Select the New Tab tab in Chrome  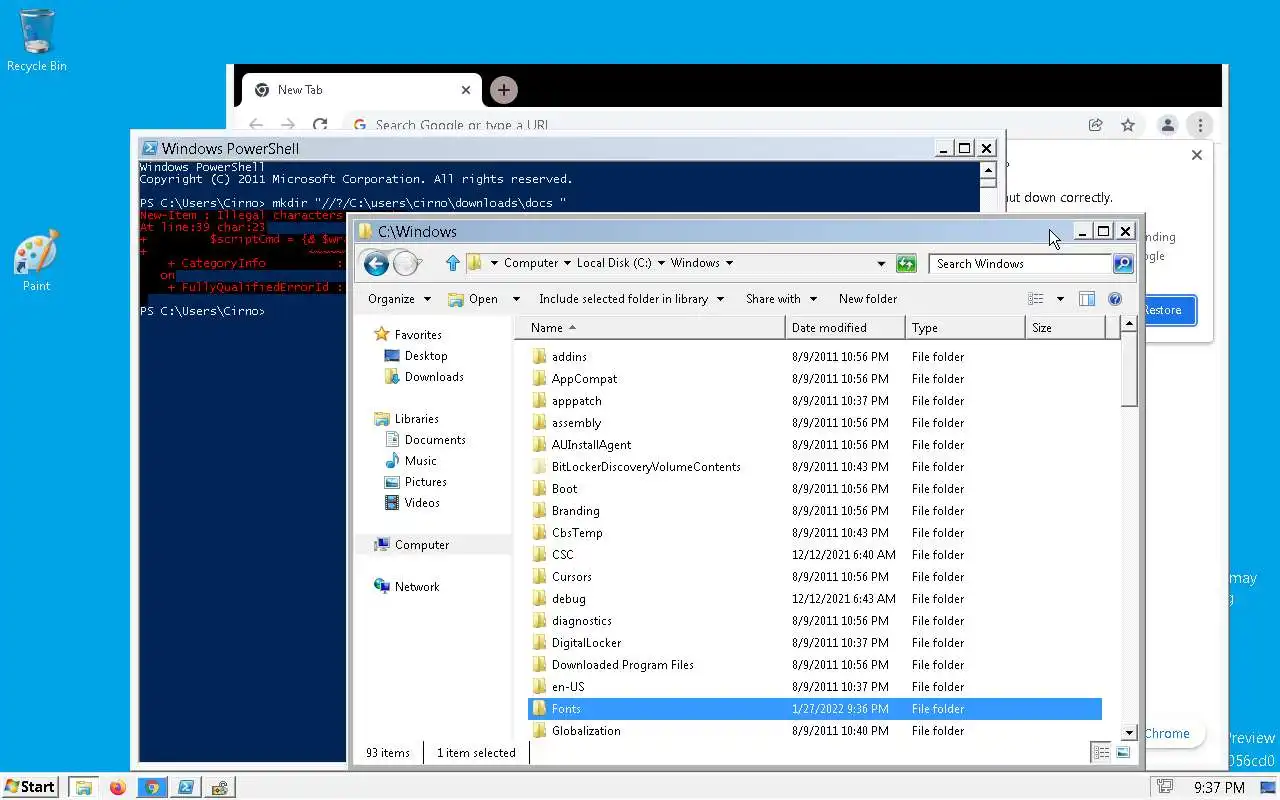pyautogui.click(x=362, y=90)
